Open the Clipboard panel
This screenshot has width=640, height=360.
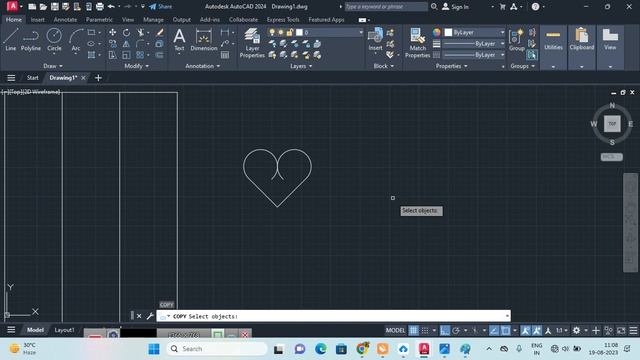point(582,47)
